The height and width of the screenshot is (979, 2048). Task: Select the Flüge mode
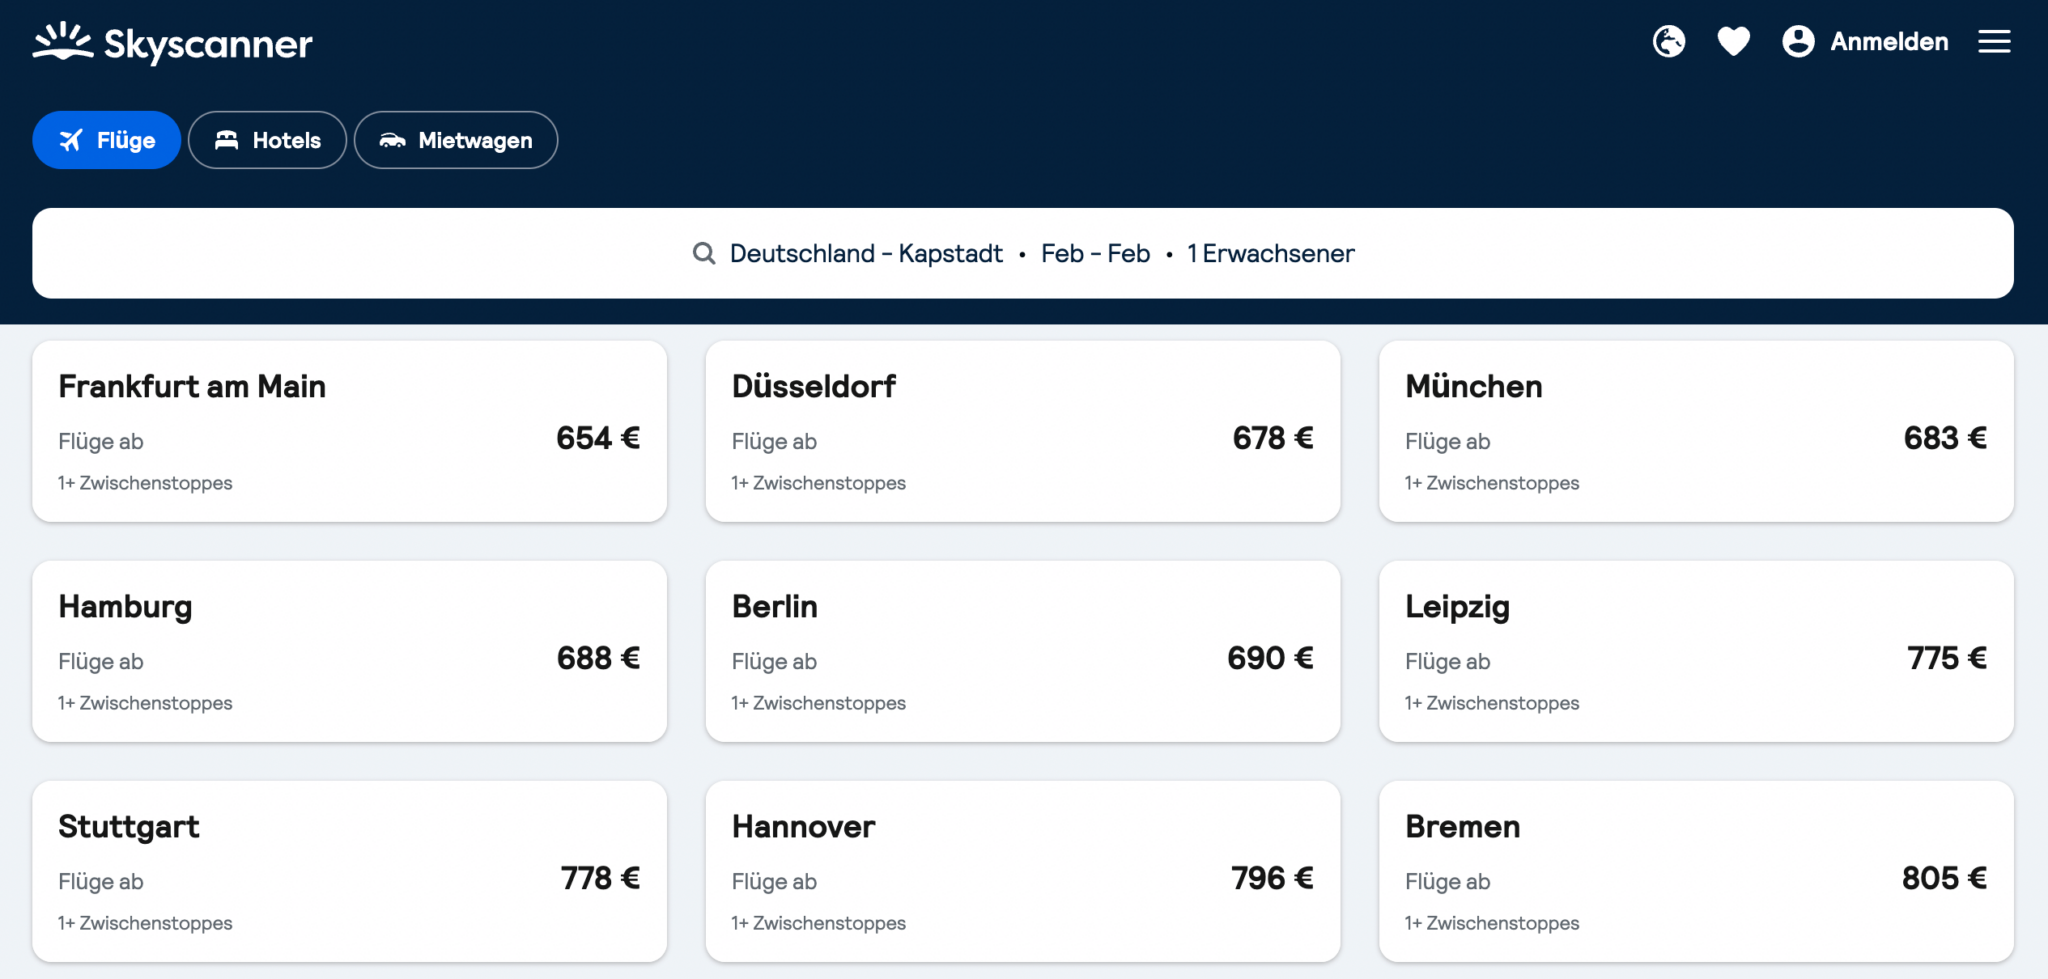click(107, 140)
